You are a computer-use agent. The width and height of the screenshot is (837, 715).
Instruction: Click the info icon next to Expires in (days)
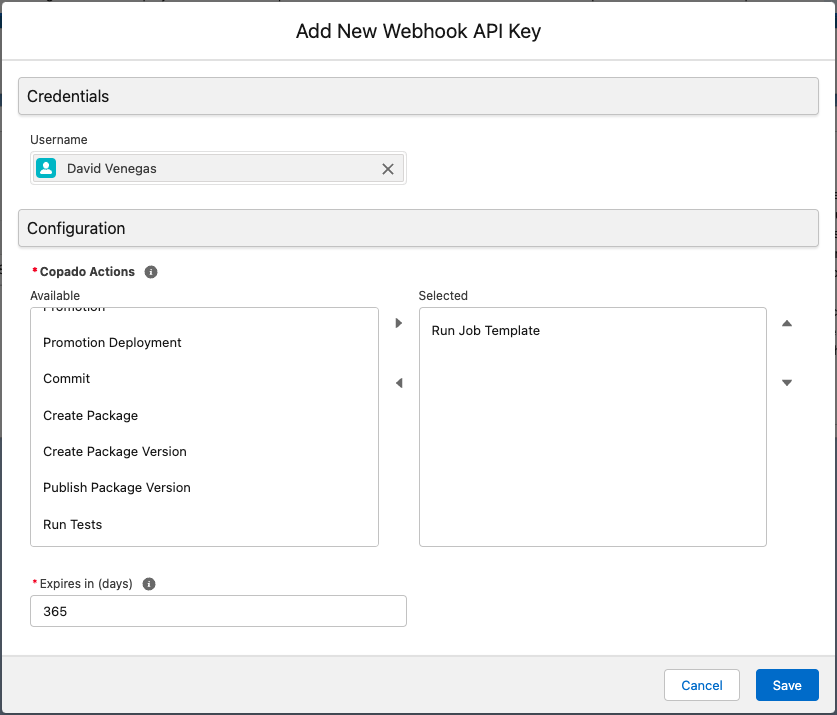tap(148, 583)
